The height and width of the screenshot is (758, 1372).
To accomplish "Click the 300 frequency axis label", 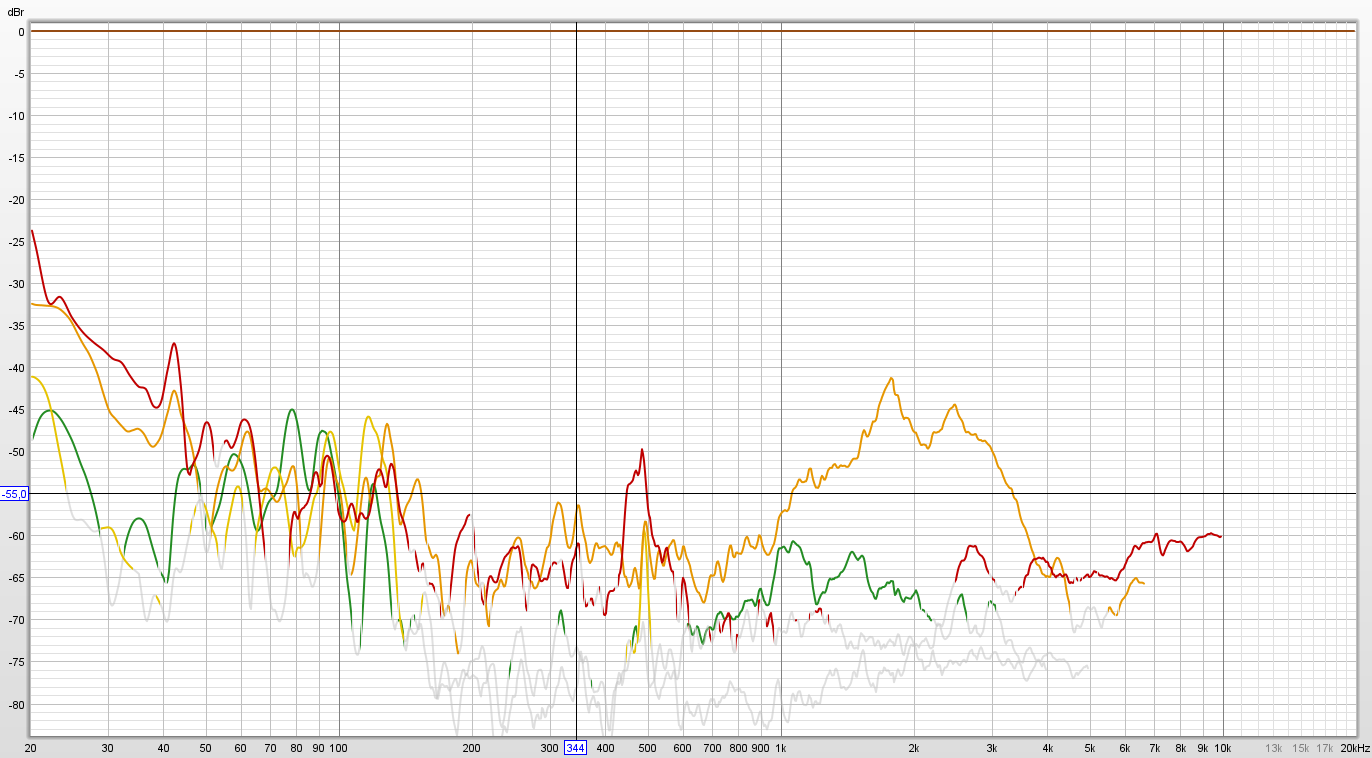I will (x=550, y=748).
